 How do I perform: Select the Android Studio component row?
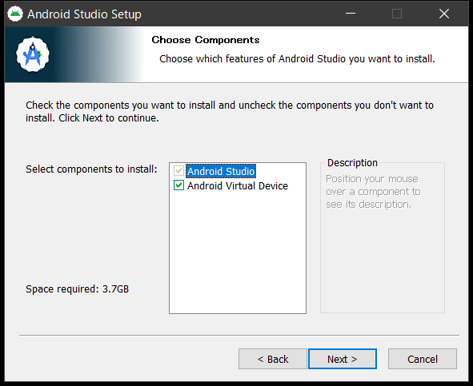[x=221, y=171]
